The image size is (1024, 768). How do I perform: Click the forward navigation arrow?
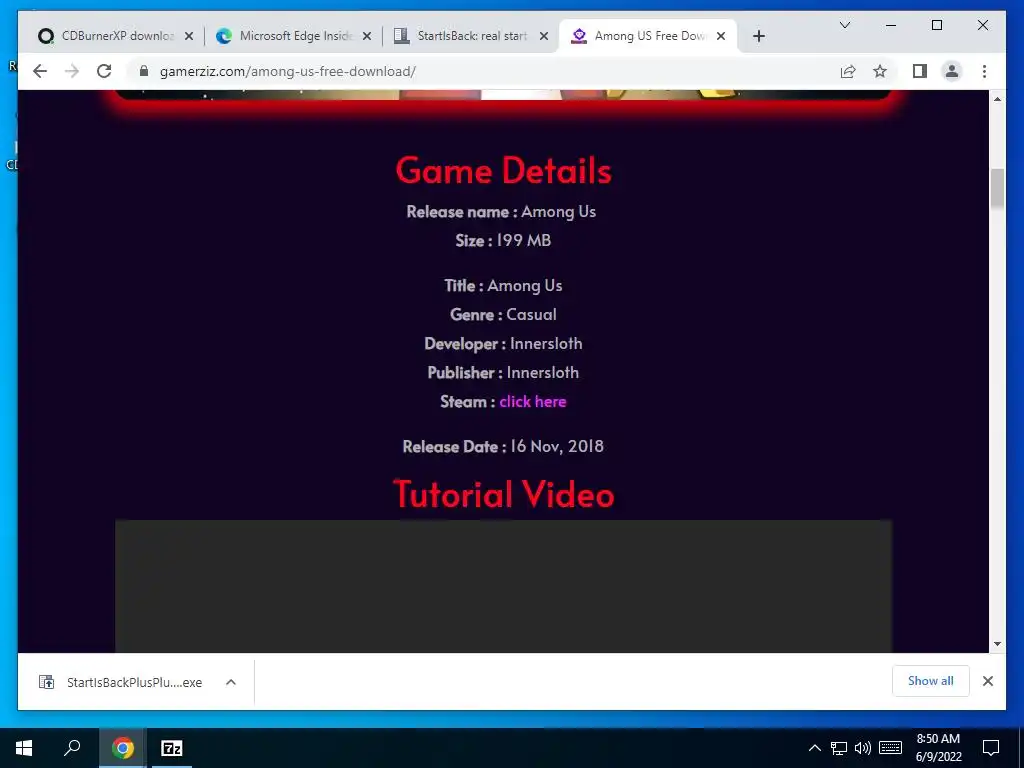click(72, 71)
